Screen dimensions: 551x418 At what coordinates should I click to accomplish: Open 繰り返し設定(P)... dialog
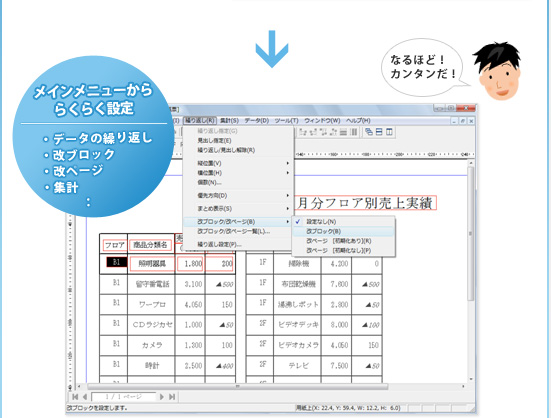[239, 244]
